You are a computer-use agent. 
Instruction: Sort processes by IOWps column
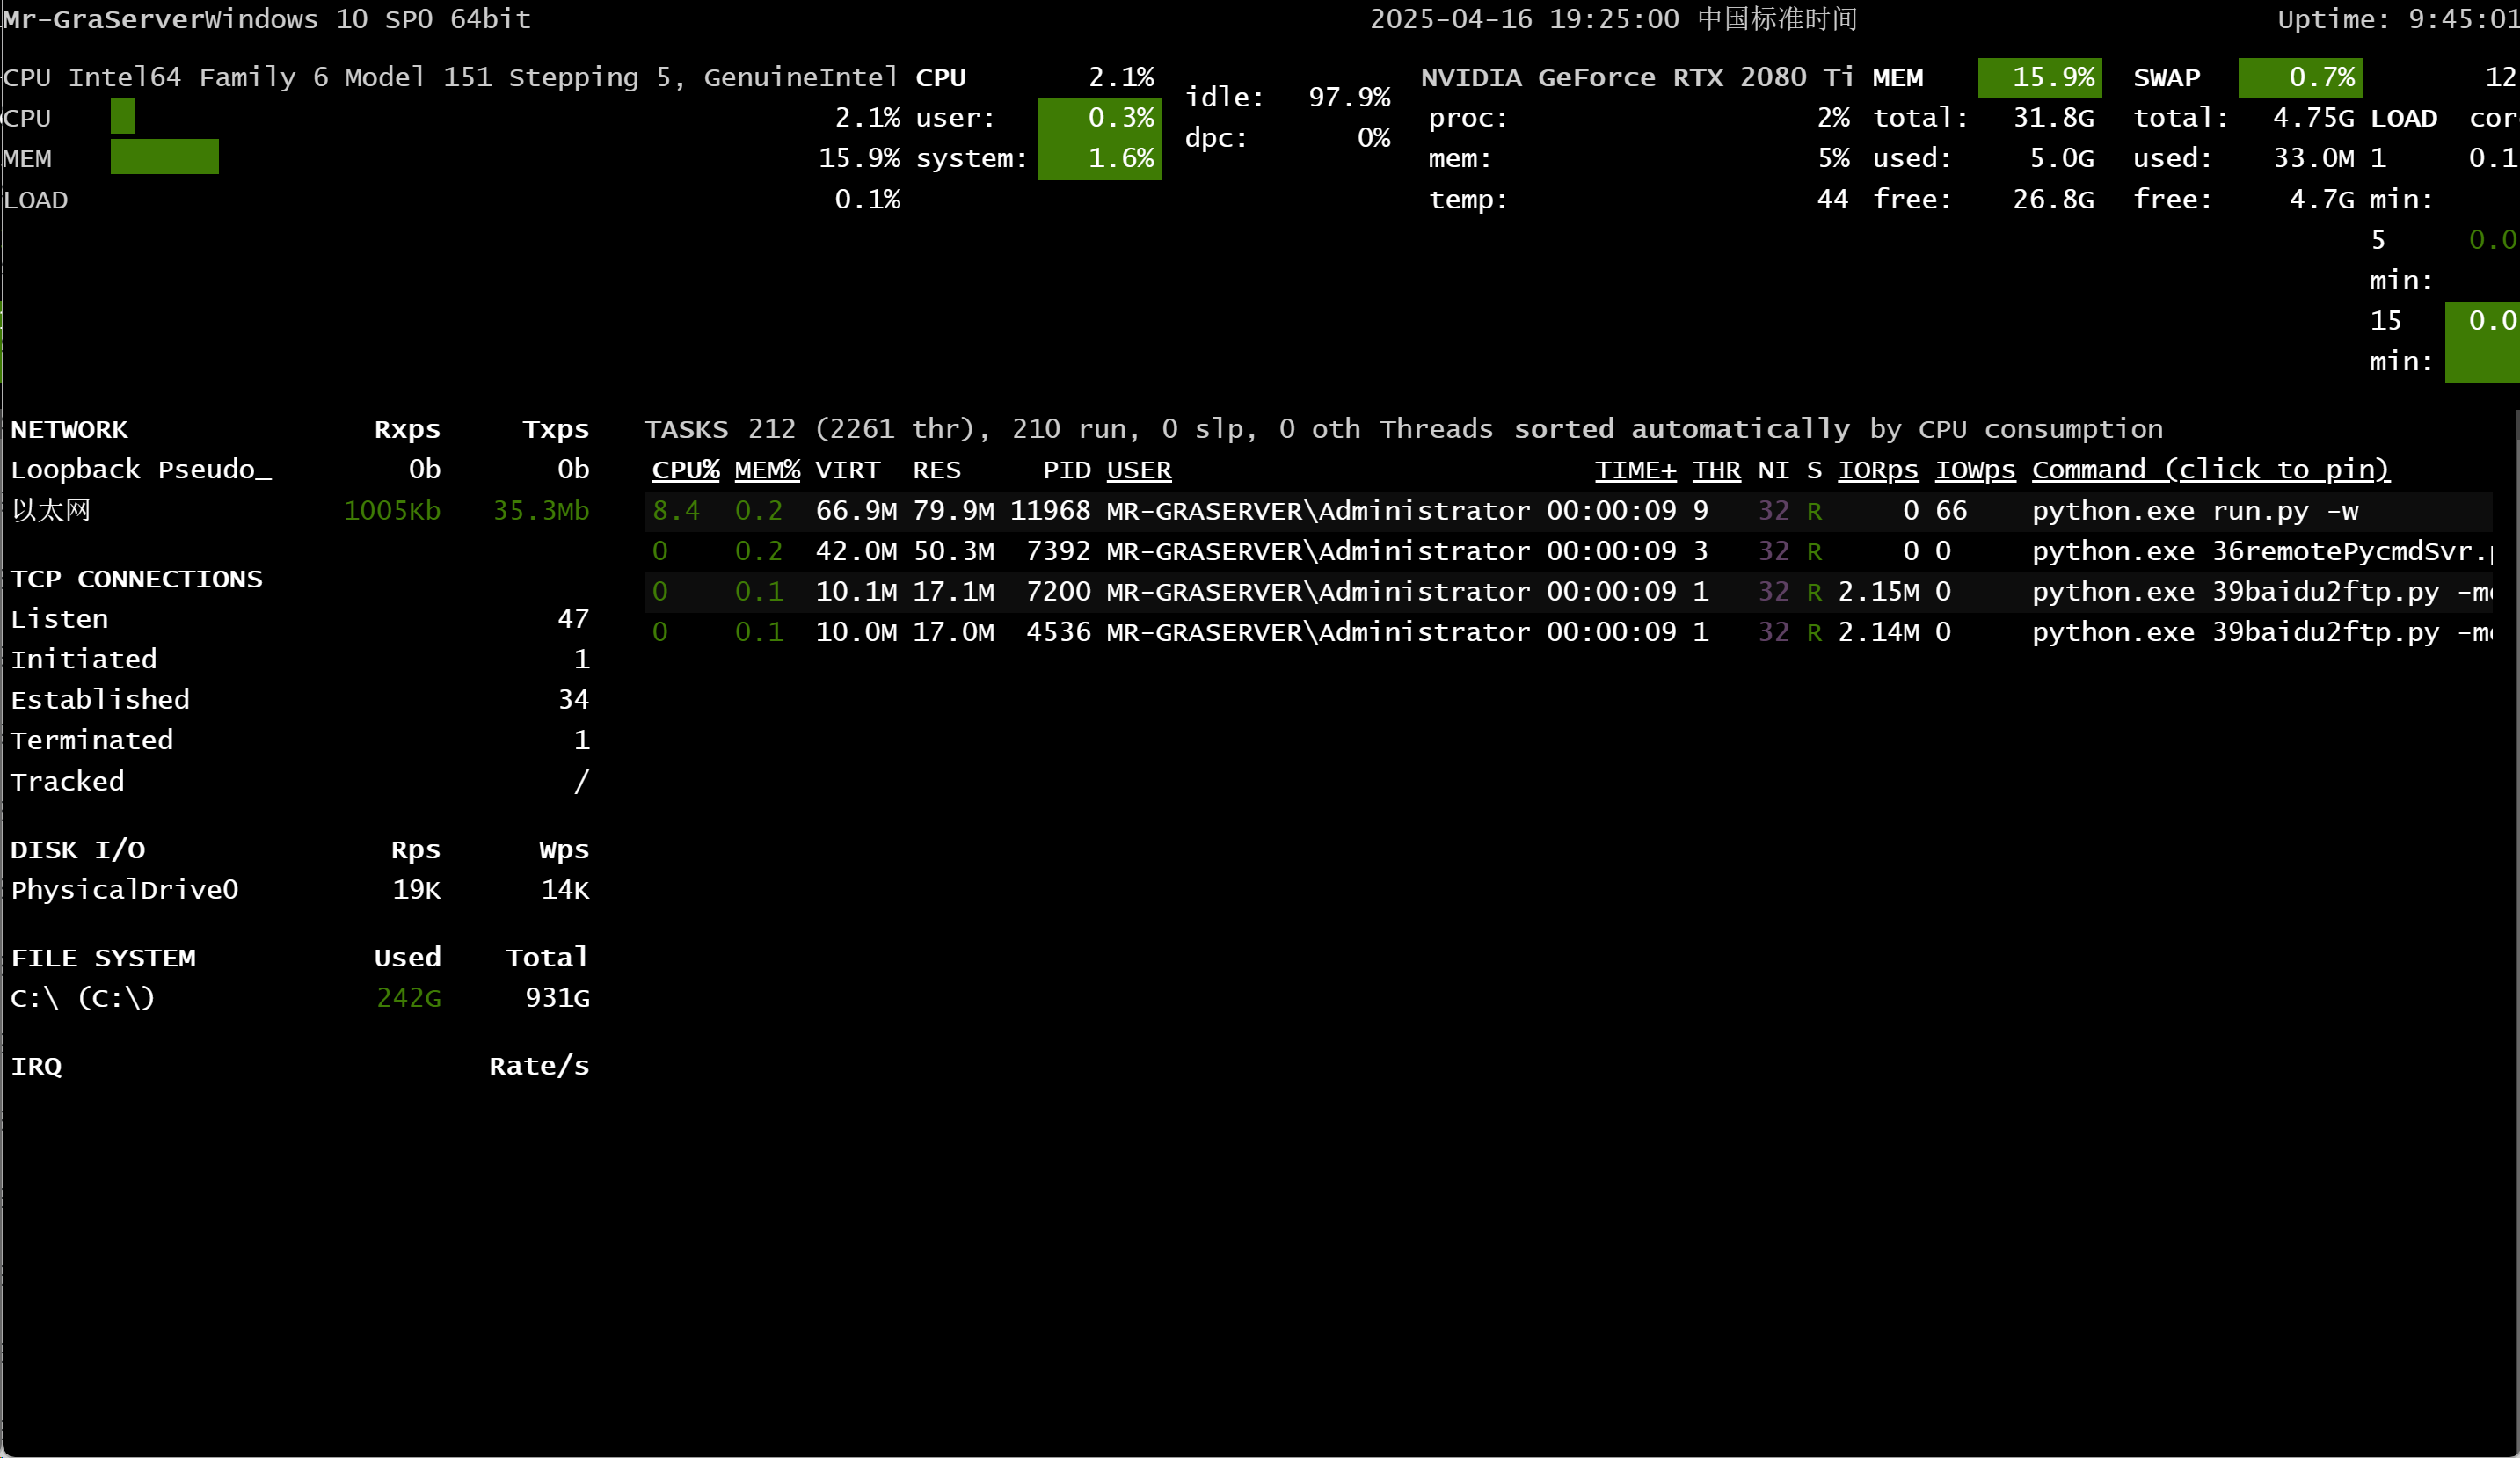[1975, 470]
